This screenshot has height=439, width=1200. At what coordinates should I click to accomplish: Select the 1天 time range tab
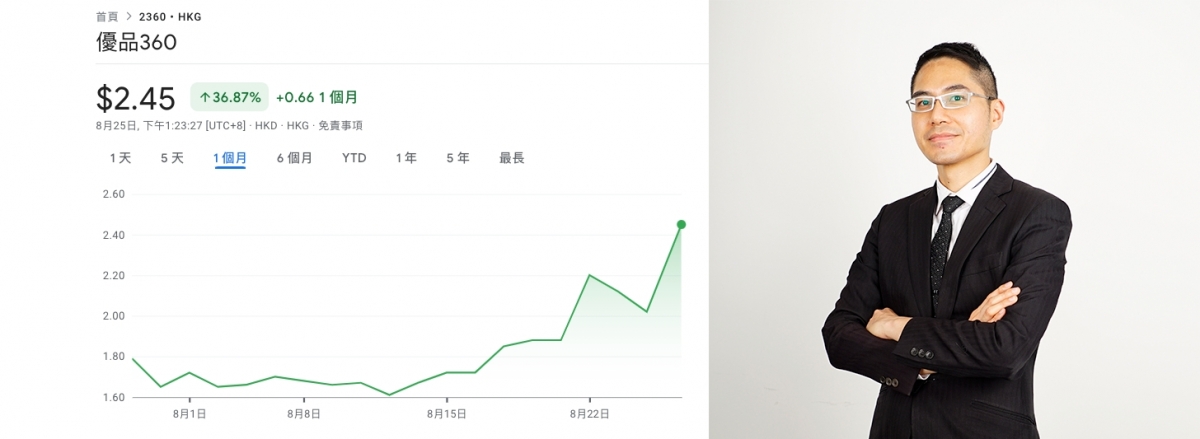click(x=120, y=158)
